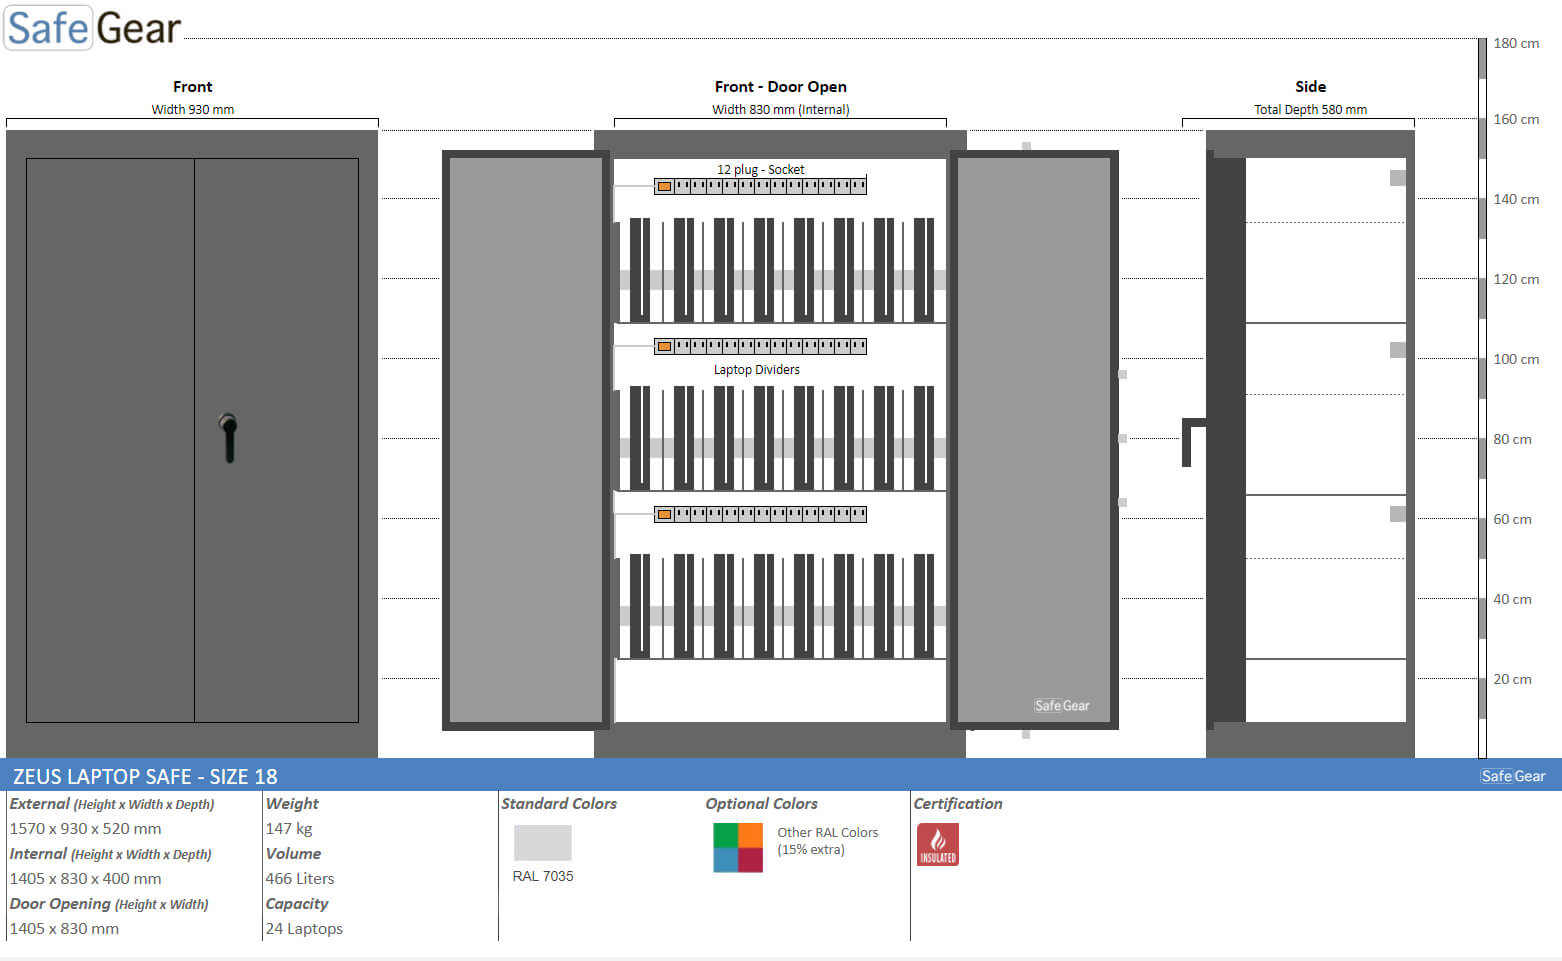Click the door handle on the front view
1562x961 pixels.
tap(229, 438)
